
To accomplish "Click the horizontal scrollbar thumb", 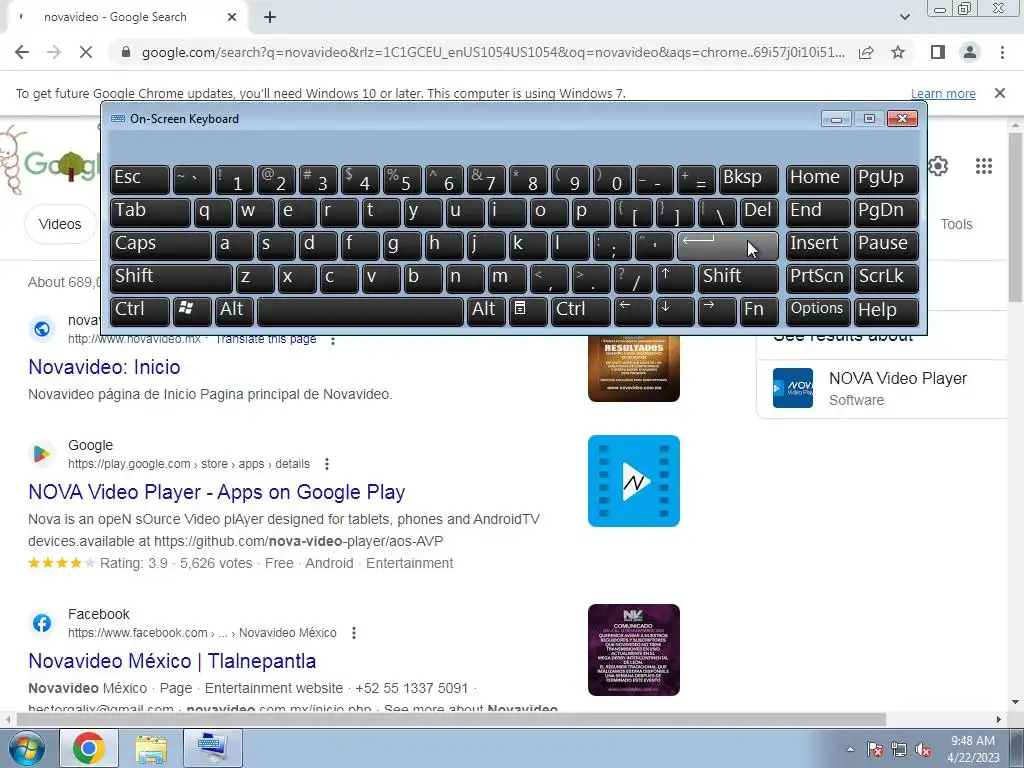I will tap(451, 719).
